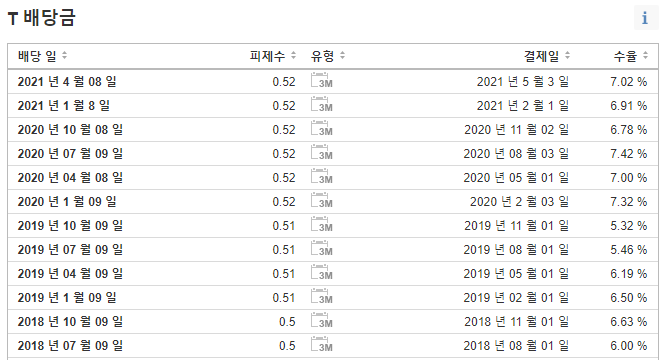Click yield value 6.50 %

click(x=629, y=298)
